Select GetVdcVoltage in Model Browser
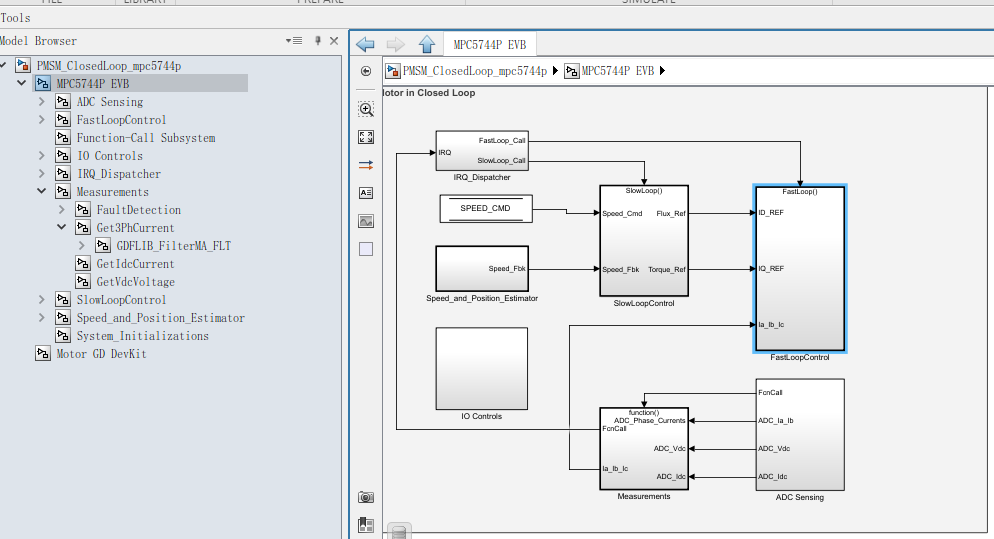994x539 pixels. [136, 282]
